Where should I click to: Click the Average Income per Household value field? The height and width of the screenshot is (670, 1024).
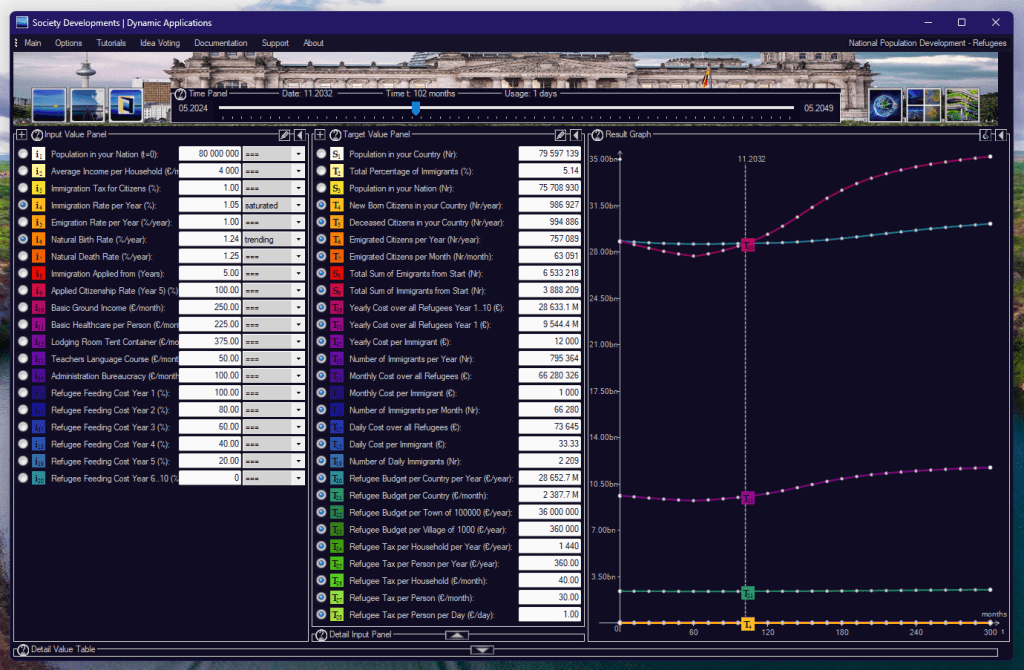[209, 171]
